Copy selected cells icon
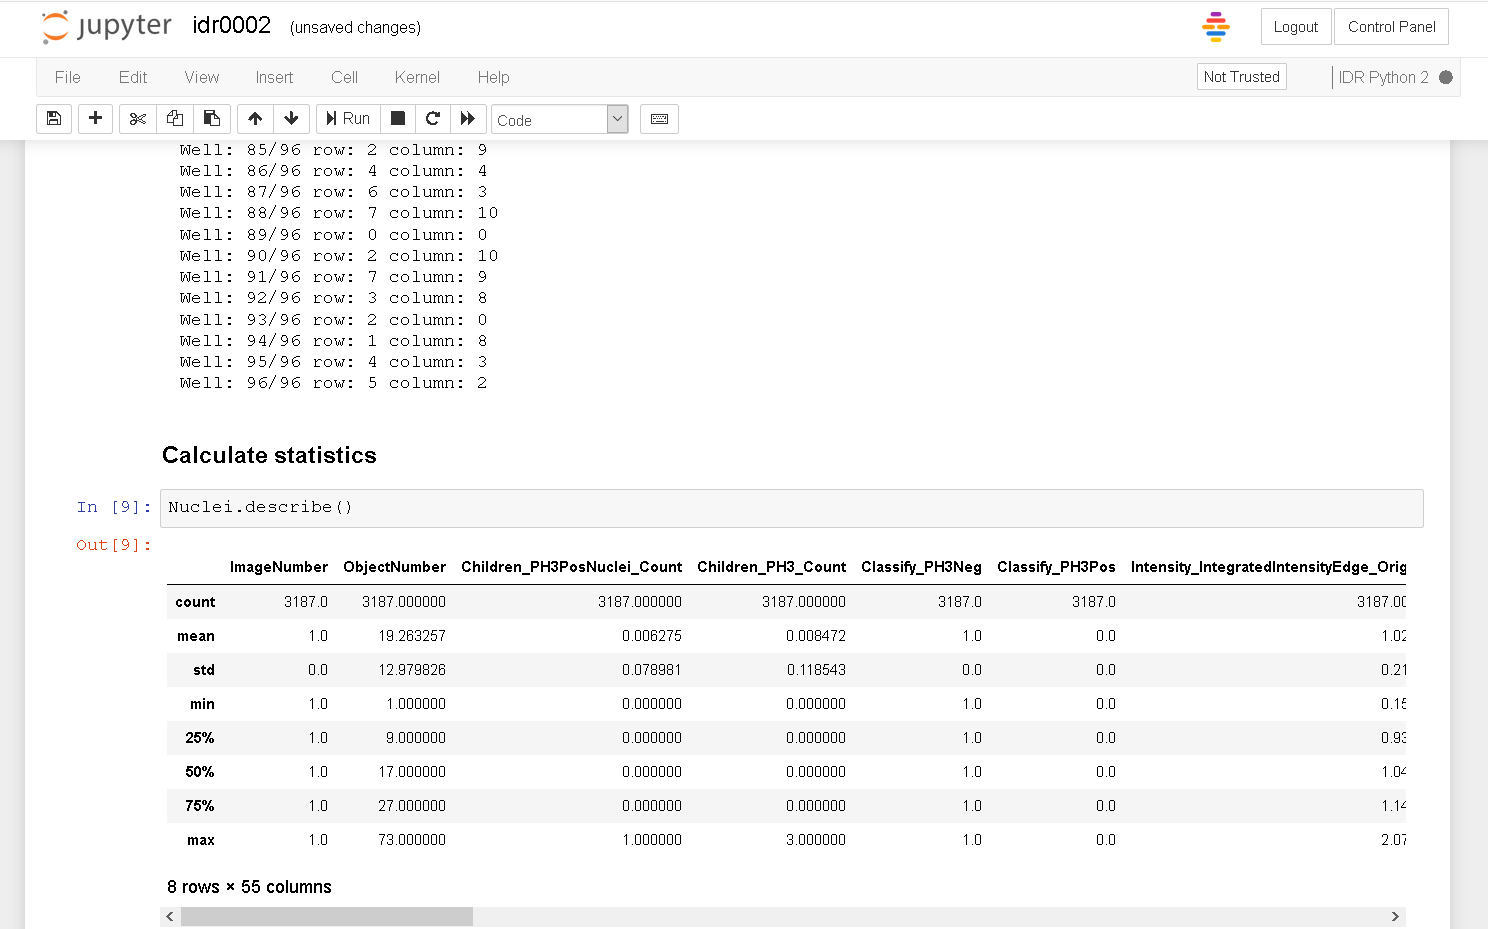 175,118
